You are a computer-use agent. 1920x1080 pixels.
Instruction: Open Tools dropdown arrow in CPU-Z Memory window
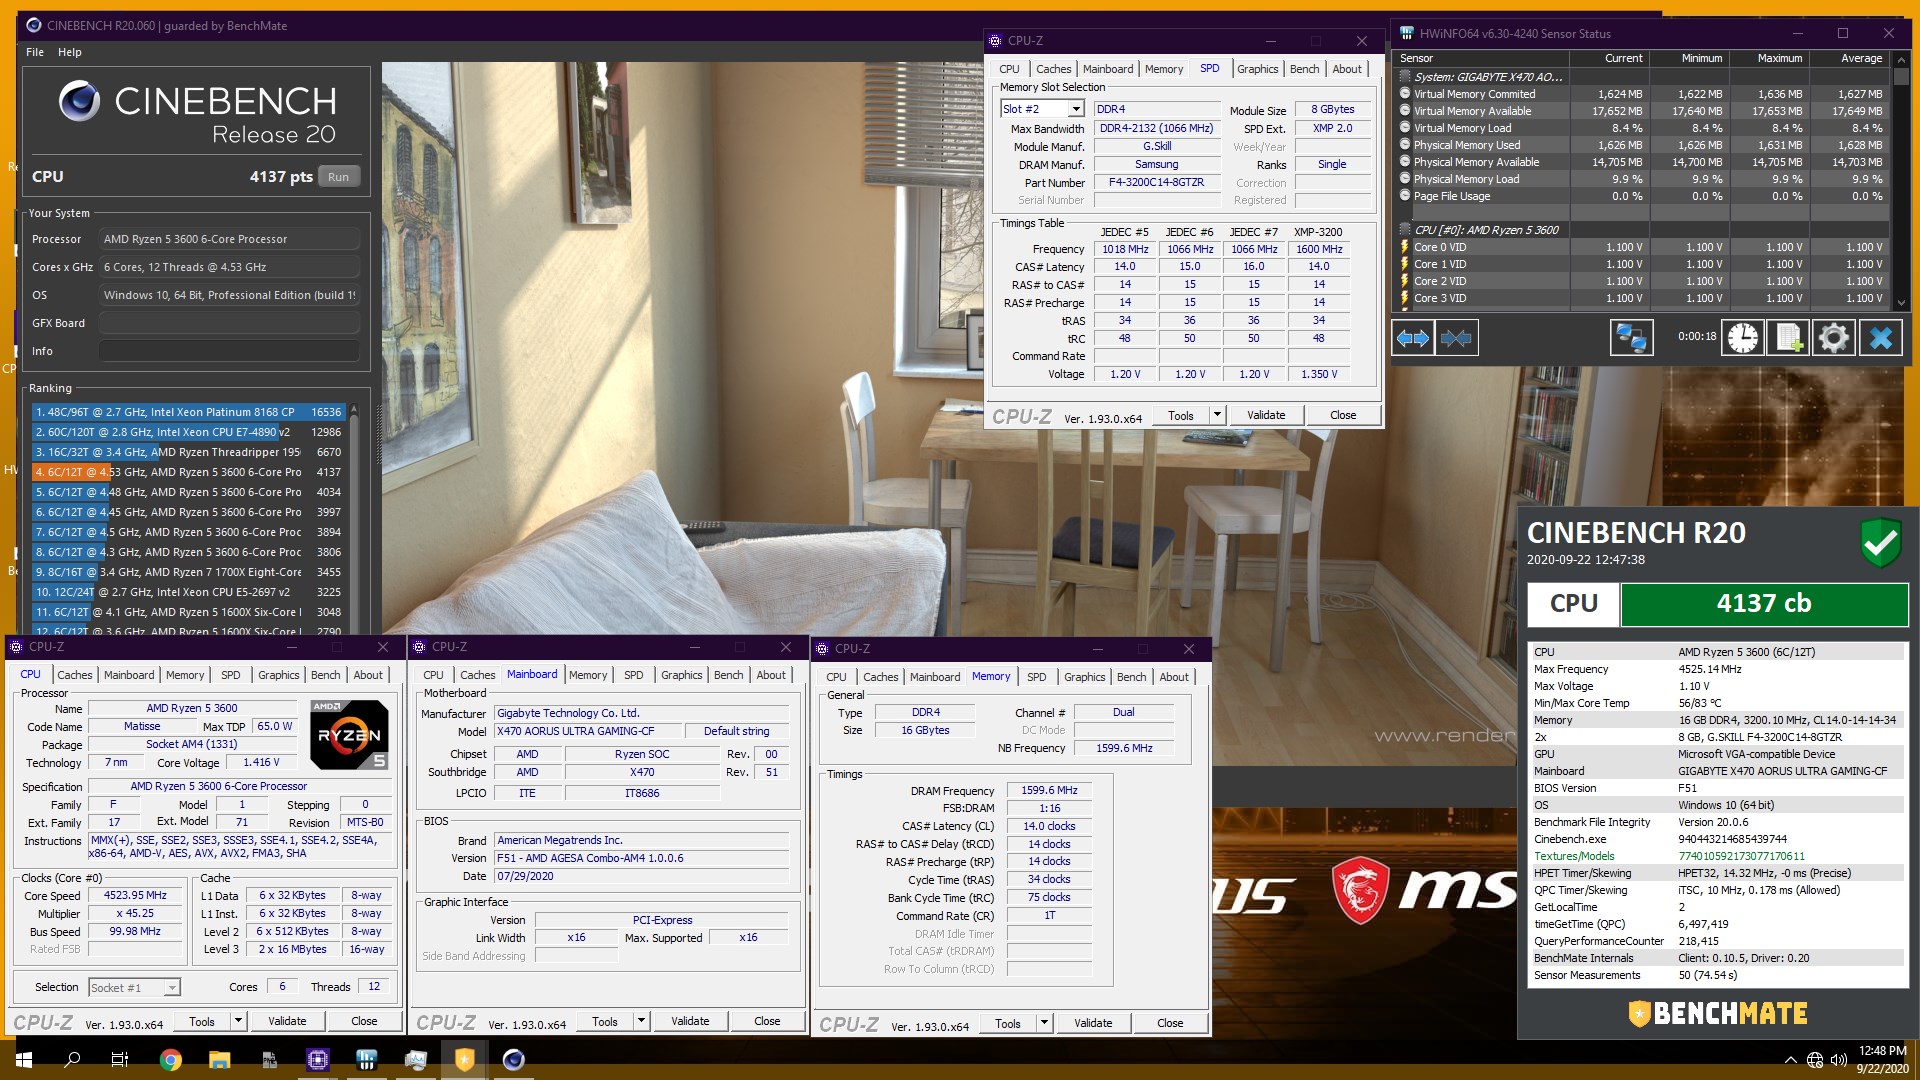click(x=1044, y=1023)
